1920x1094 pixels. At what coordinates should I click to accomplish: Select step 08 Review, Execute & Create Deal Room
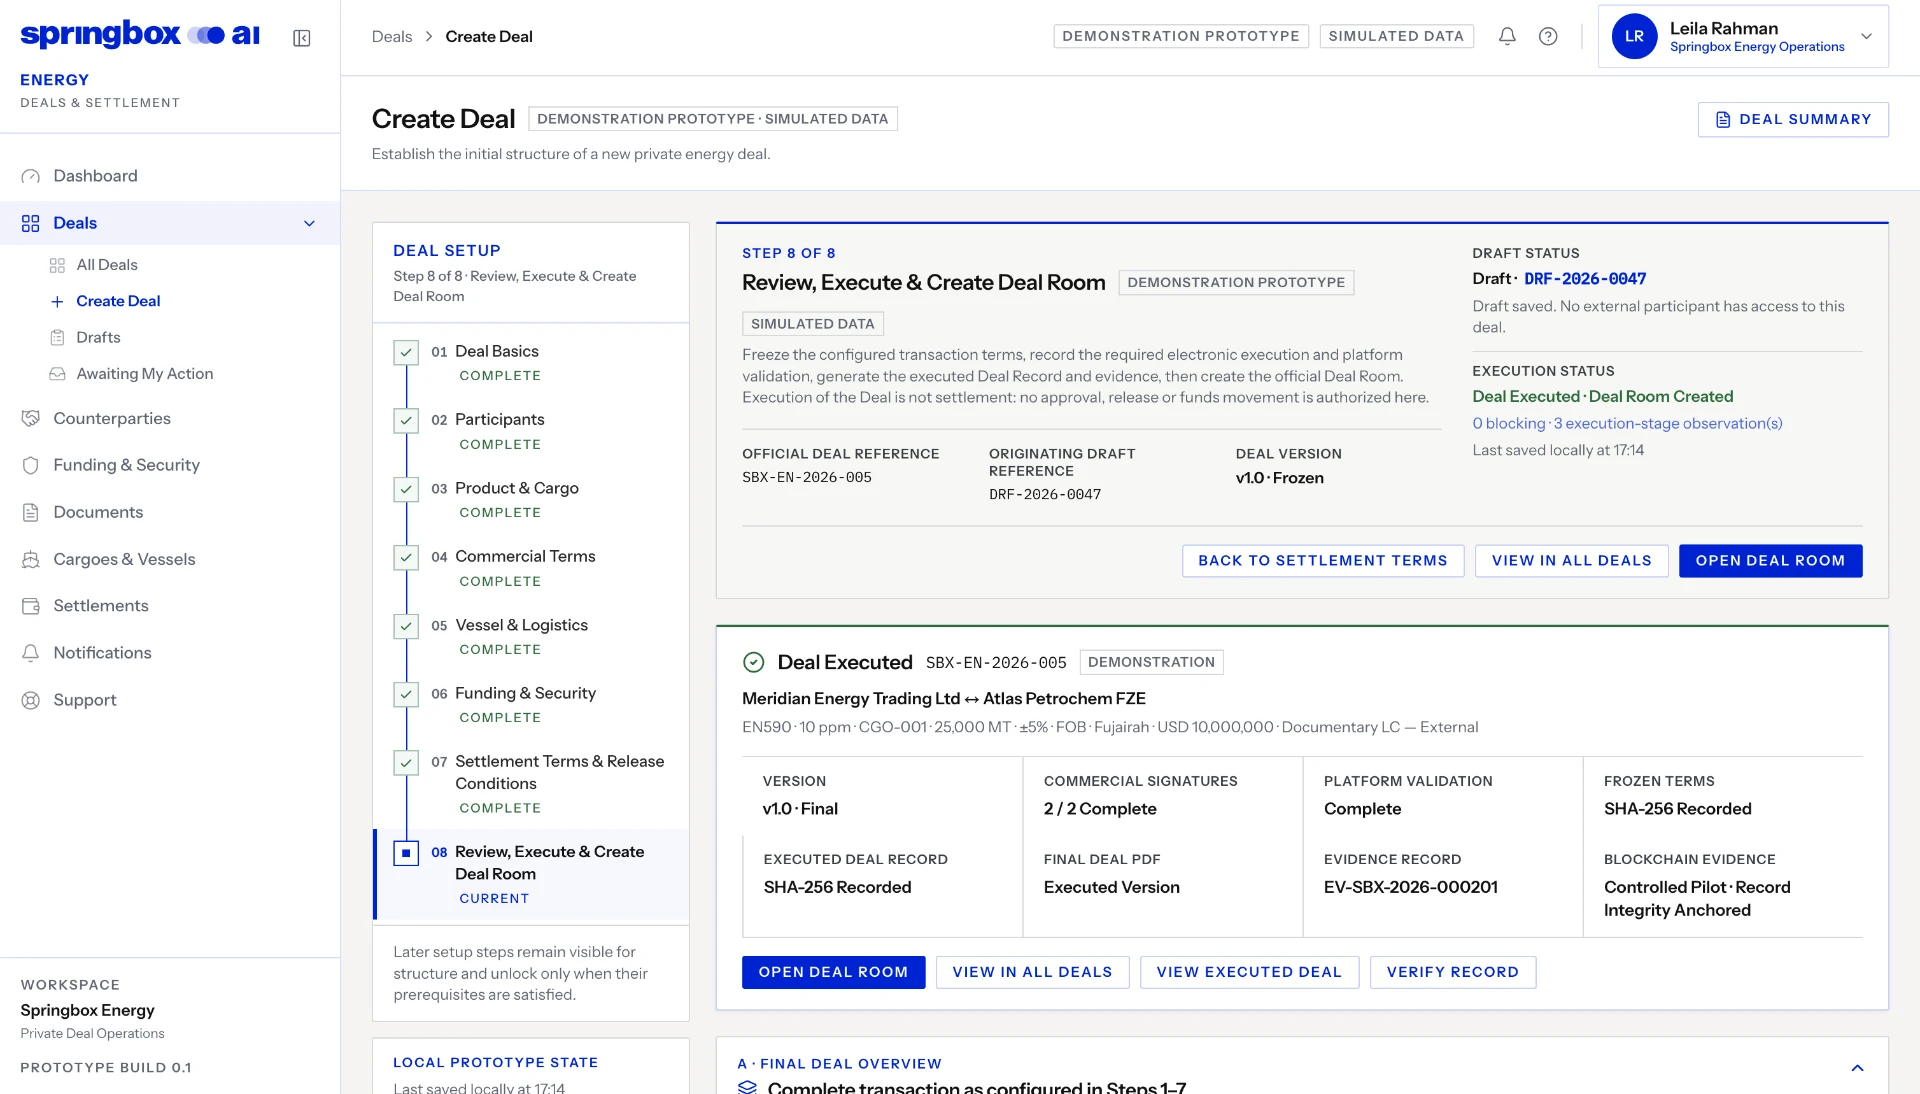coord(531,874)
